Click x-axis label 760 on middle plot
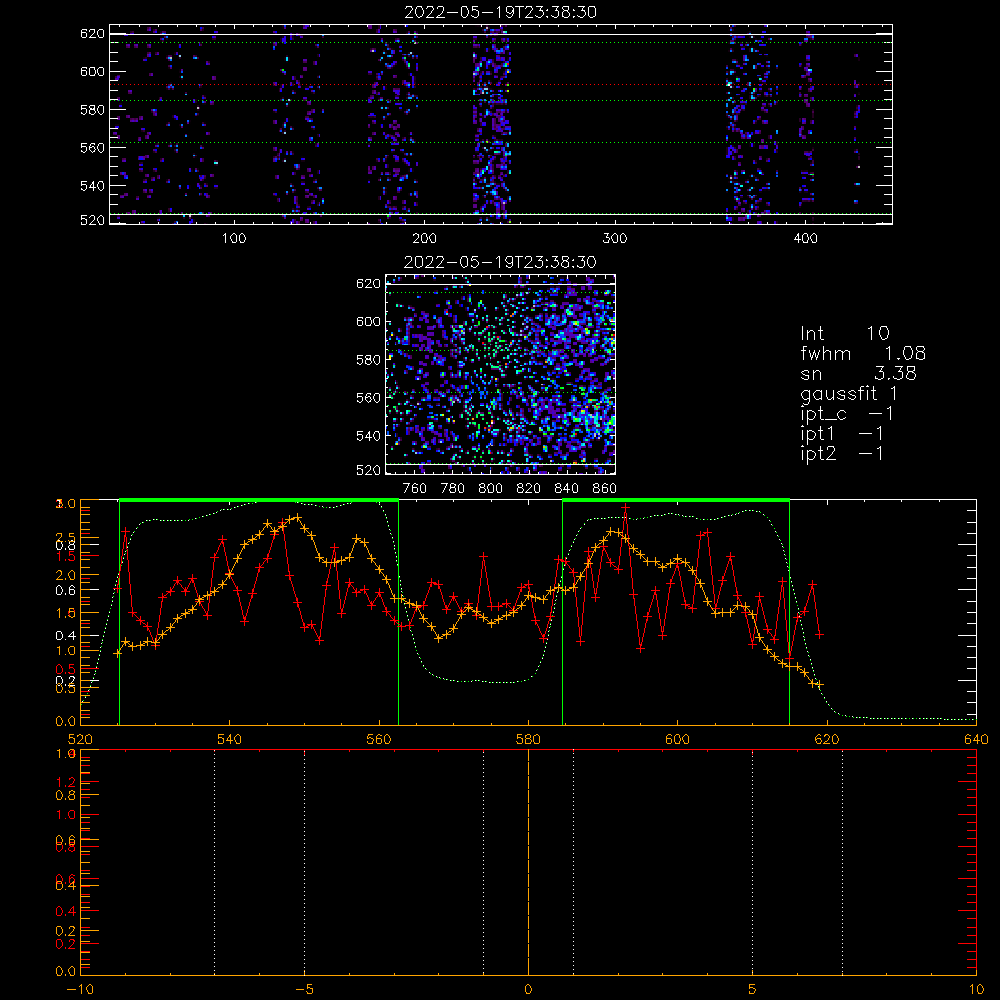This screenshot has height=1000, width=1000. (x=415, y=489)
